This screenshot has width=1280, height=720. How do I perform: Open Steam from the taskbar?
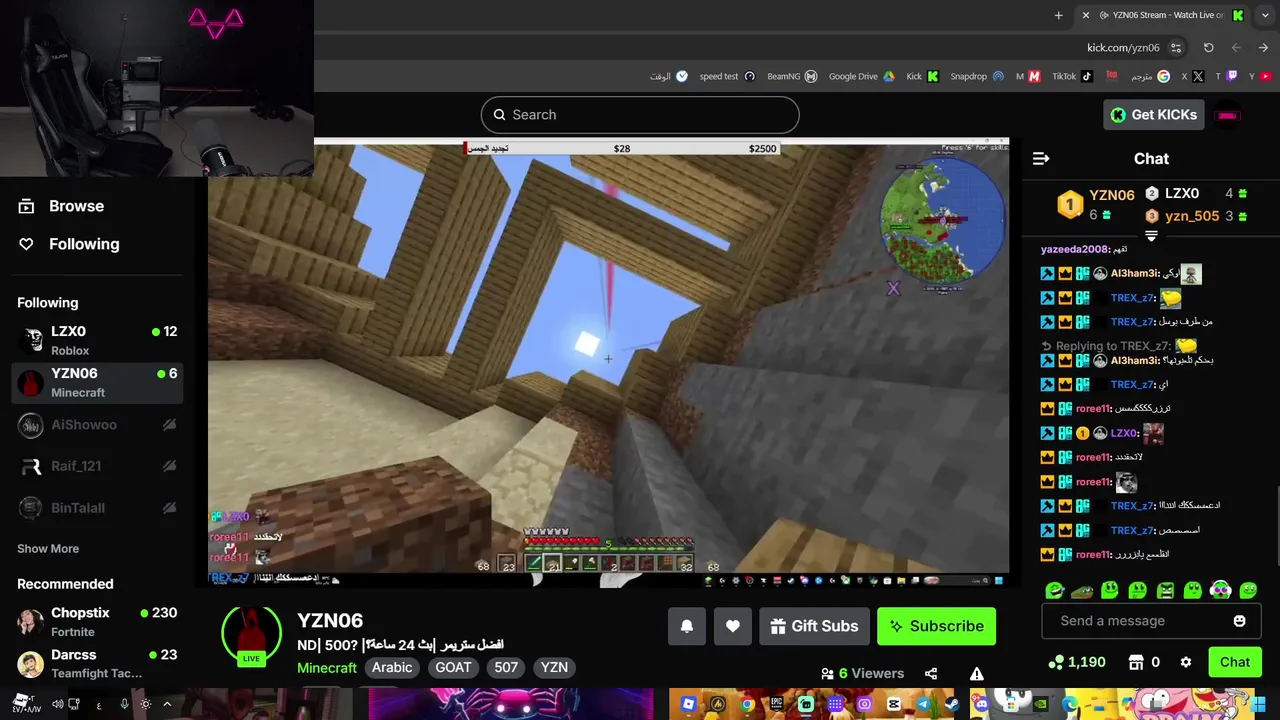[x=952, y=705]
